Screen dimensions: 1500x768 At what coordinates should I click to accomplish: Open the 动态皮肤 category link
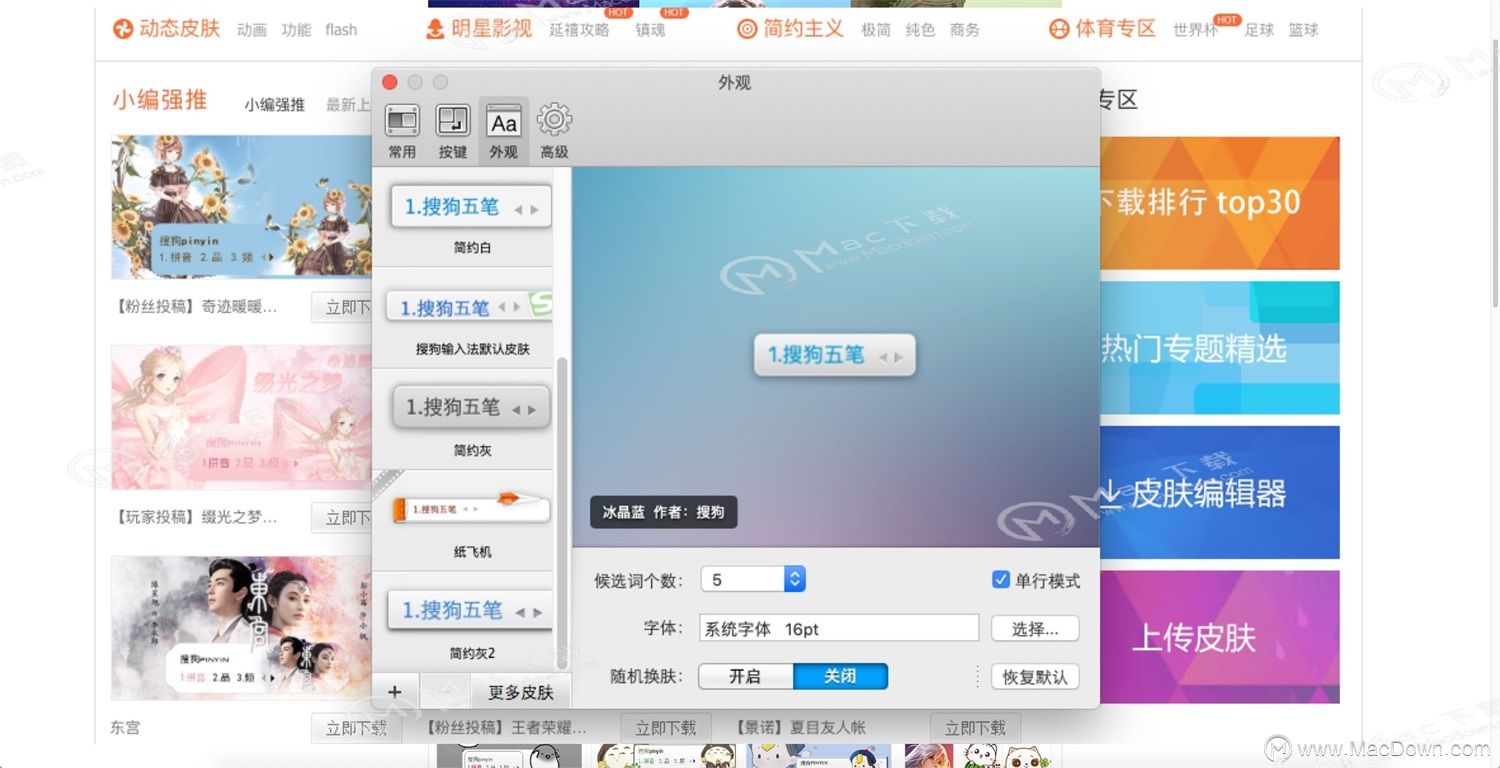(179, 29)
